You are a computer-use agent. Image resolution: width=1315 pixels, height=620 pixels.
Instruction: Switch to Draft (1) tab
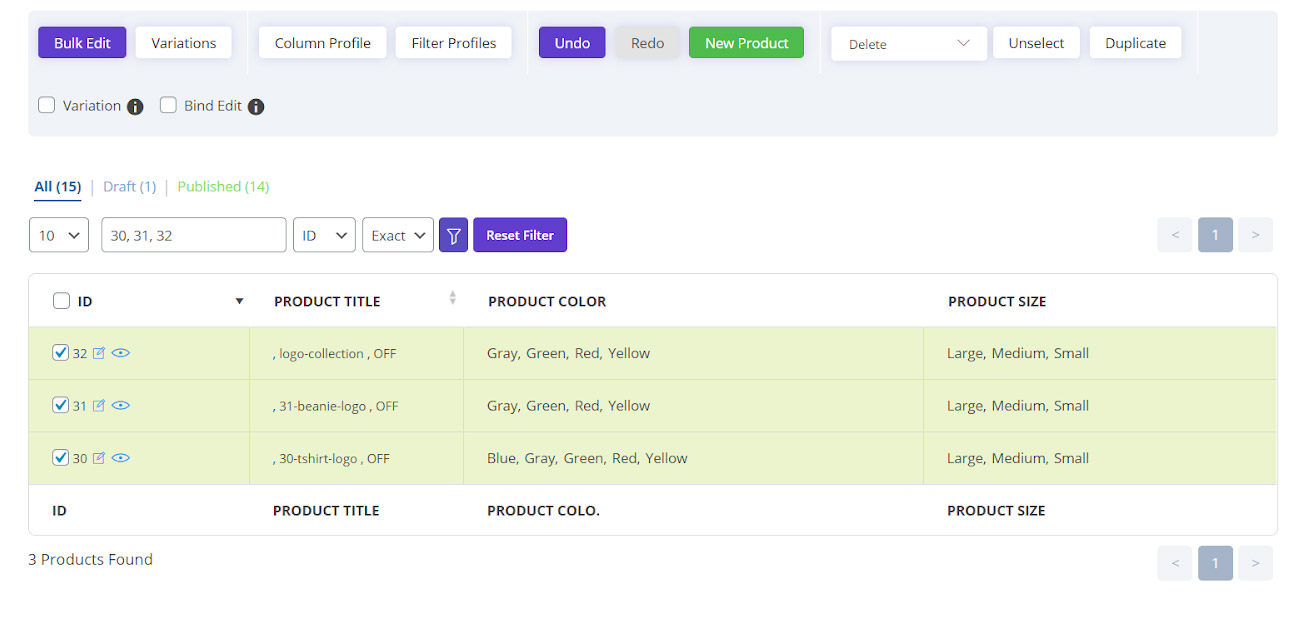(x=130, y=186)
